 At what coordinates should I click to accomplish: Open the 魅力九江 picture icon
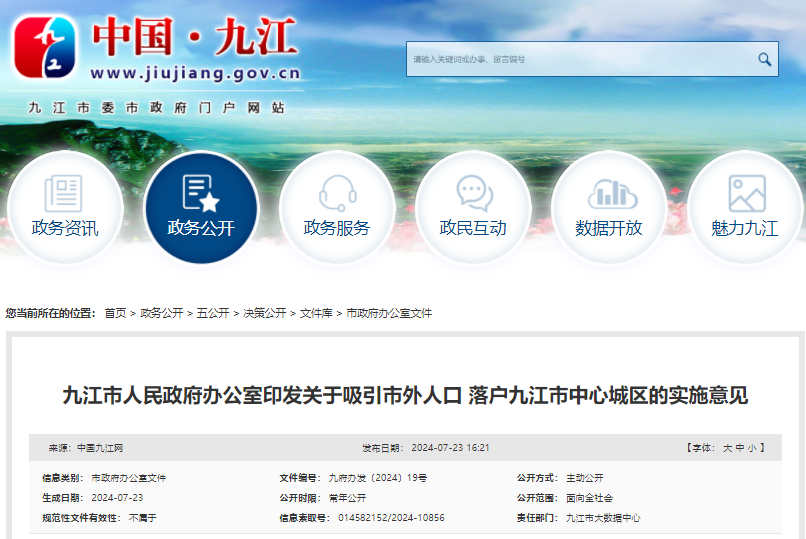pos(745,194)
